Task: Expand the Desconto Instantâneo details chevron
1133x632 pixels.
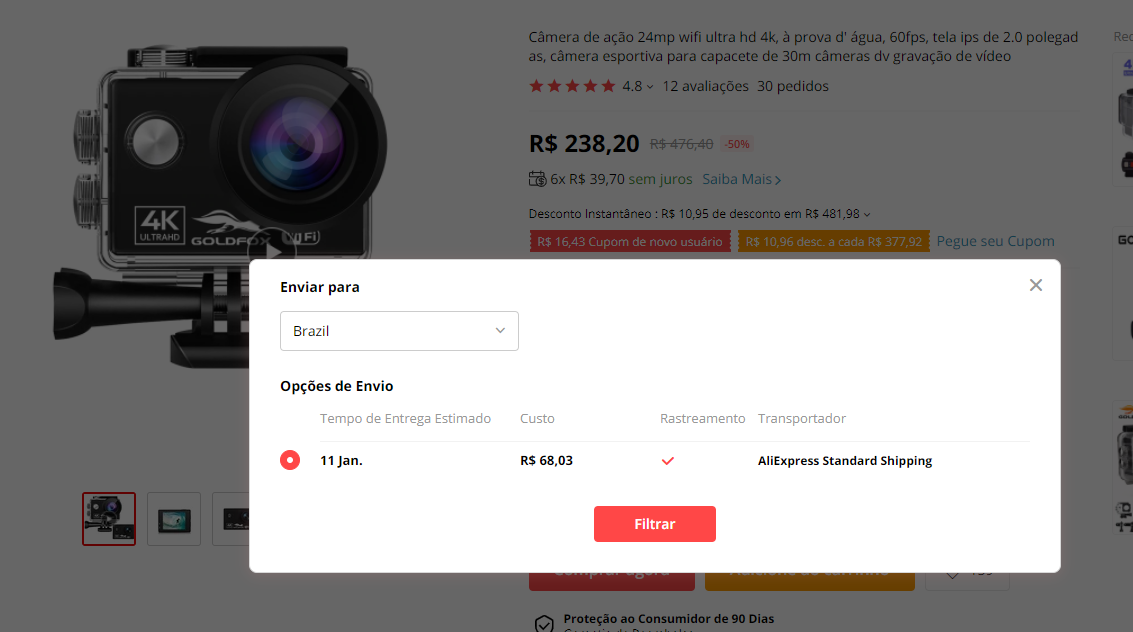Action: (x=867, y=214)
